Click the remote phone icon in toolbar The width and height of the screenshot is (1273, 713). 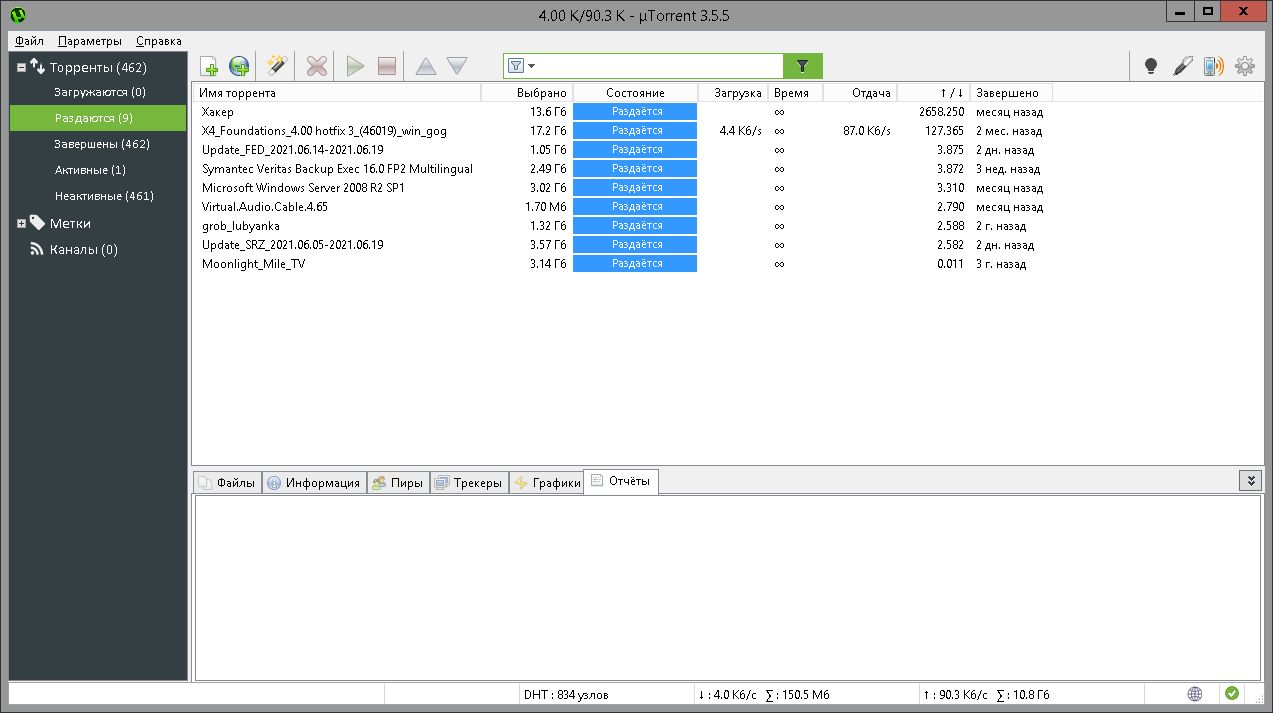[x=1213, y=66]
